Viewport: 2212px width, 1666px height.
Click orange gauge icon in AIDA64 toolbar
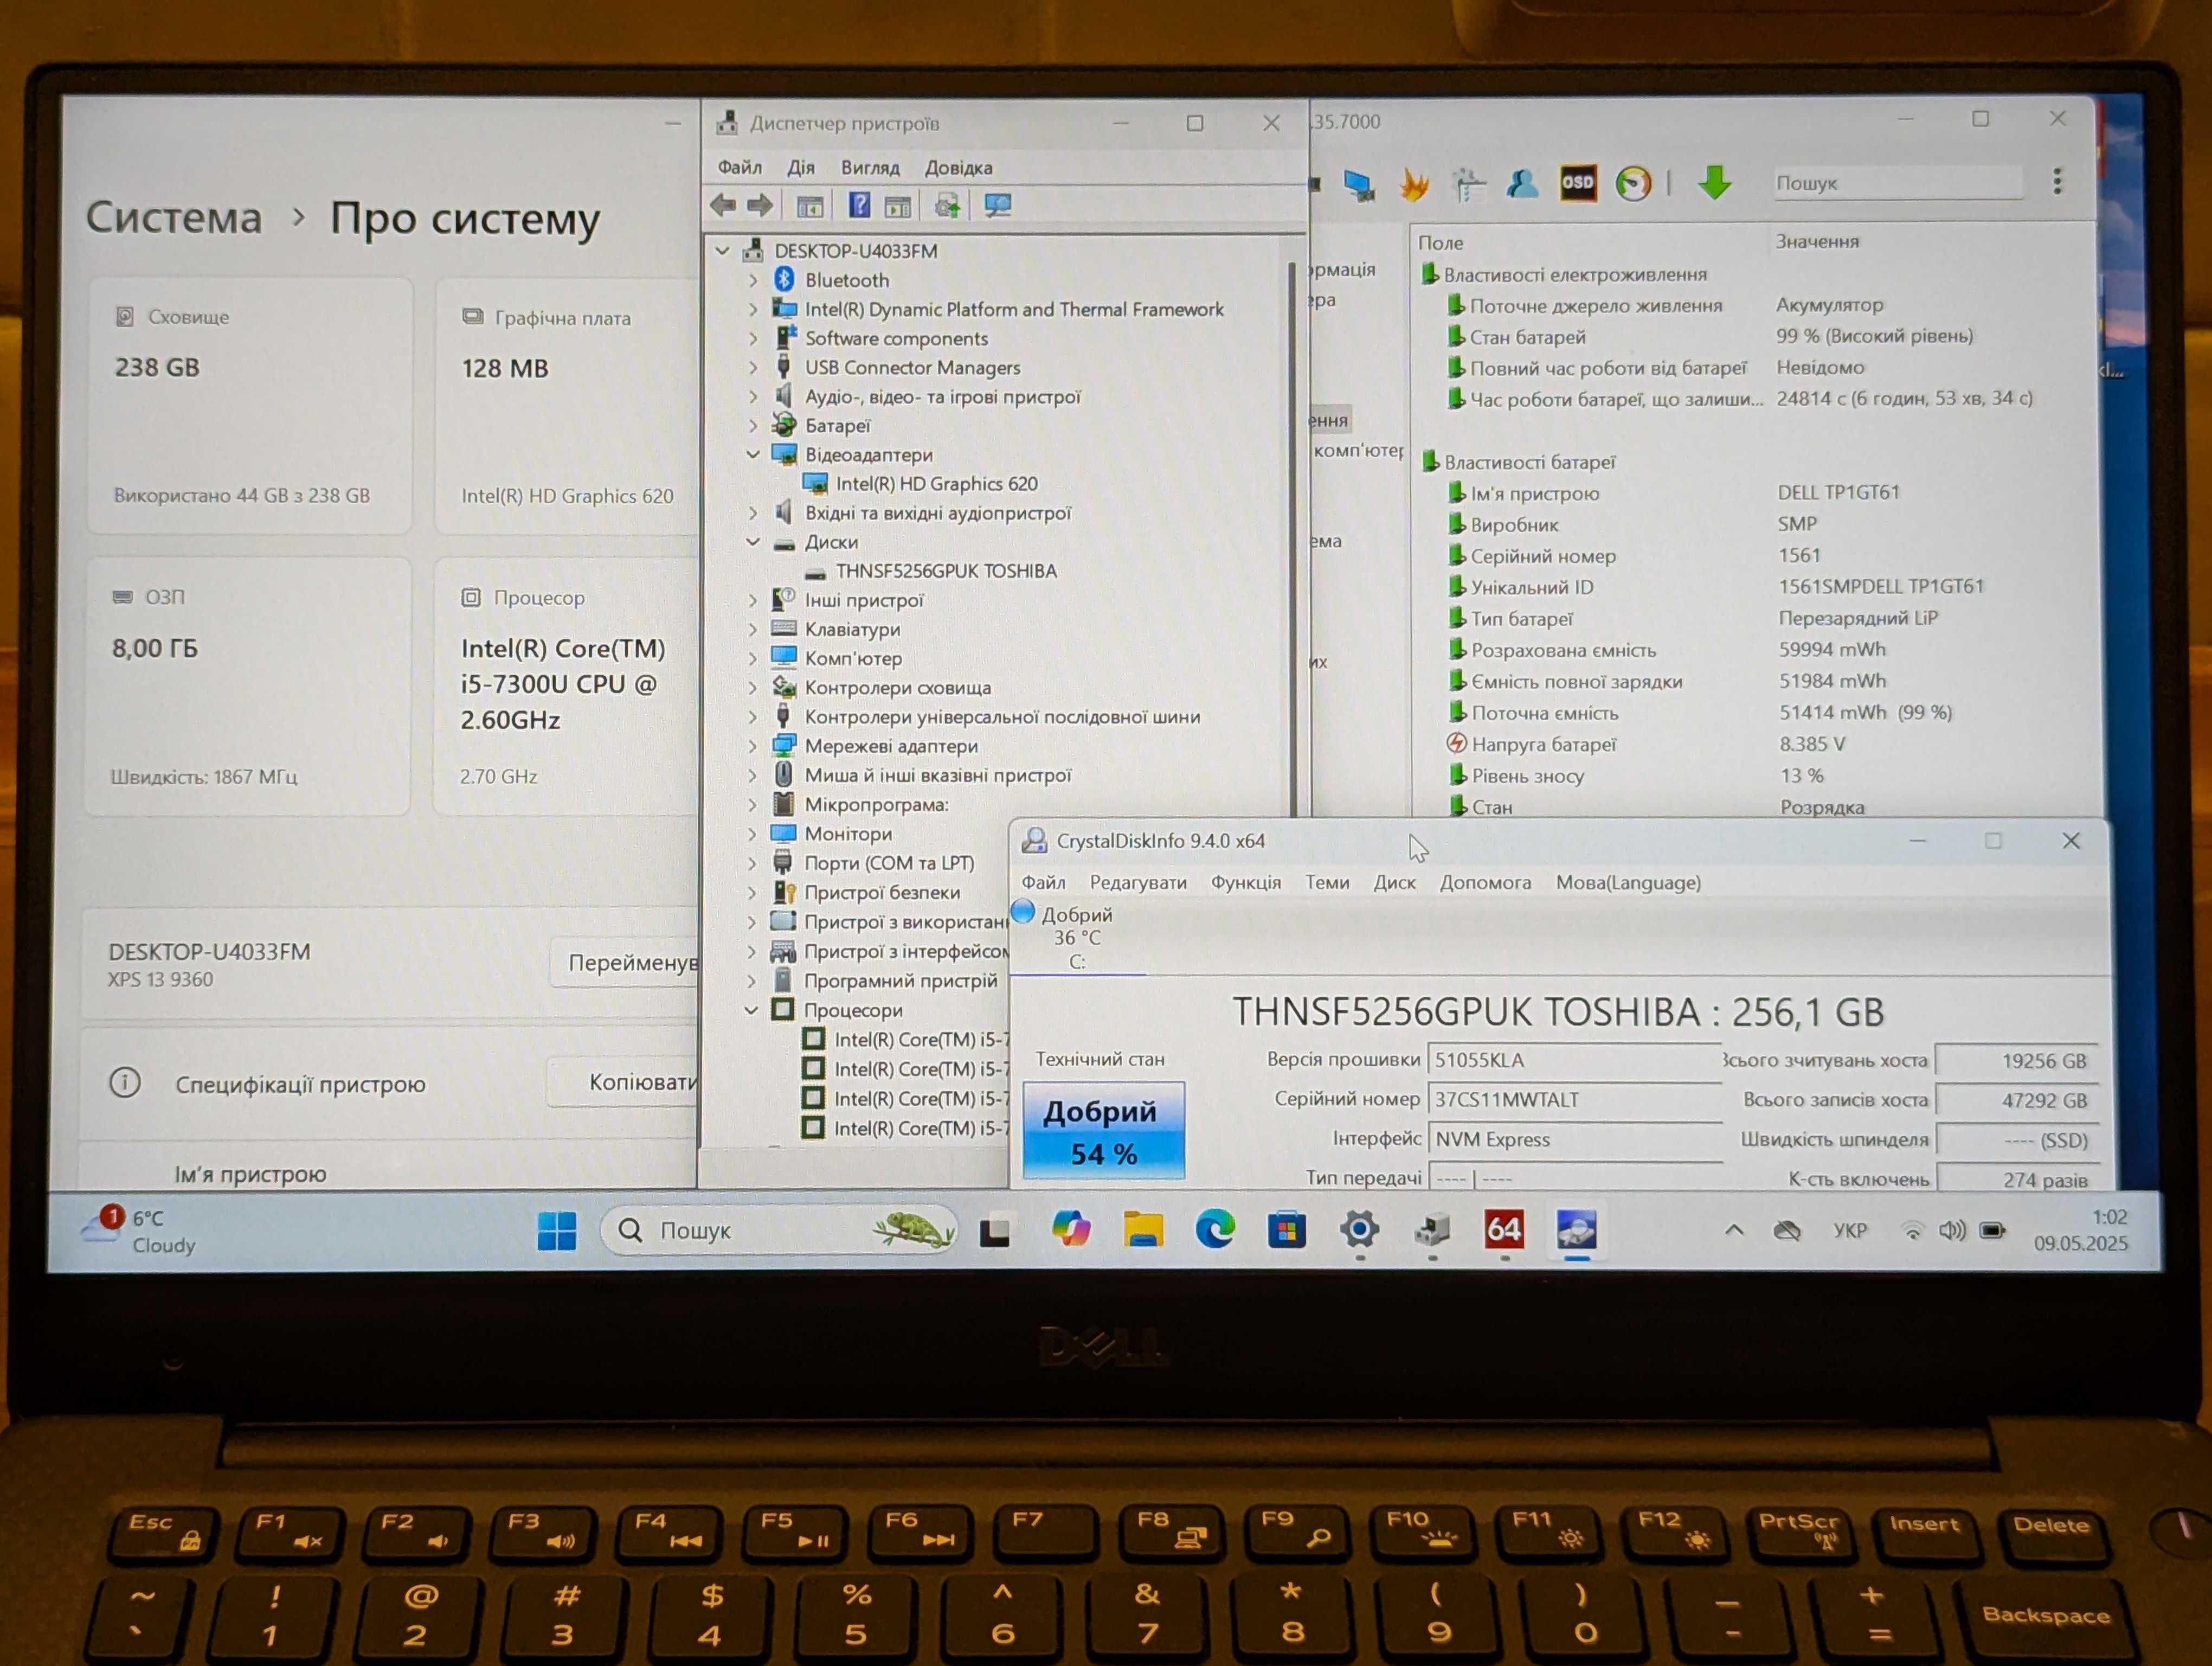pos(1633,183)
